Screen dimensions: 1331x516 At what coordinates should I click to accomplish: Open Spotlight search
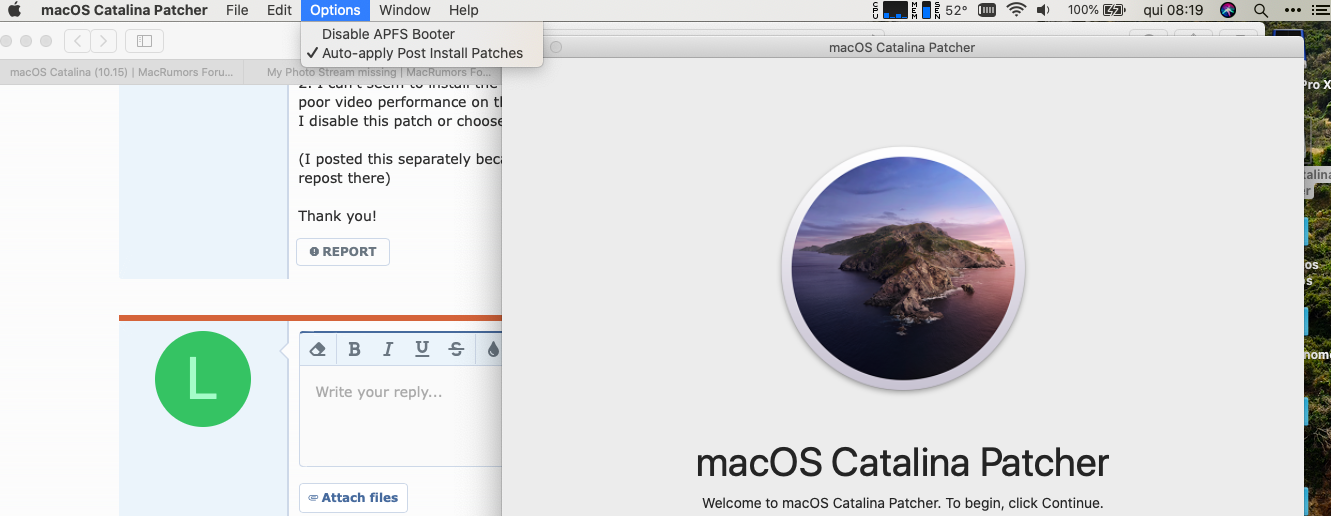[1261, 10]
